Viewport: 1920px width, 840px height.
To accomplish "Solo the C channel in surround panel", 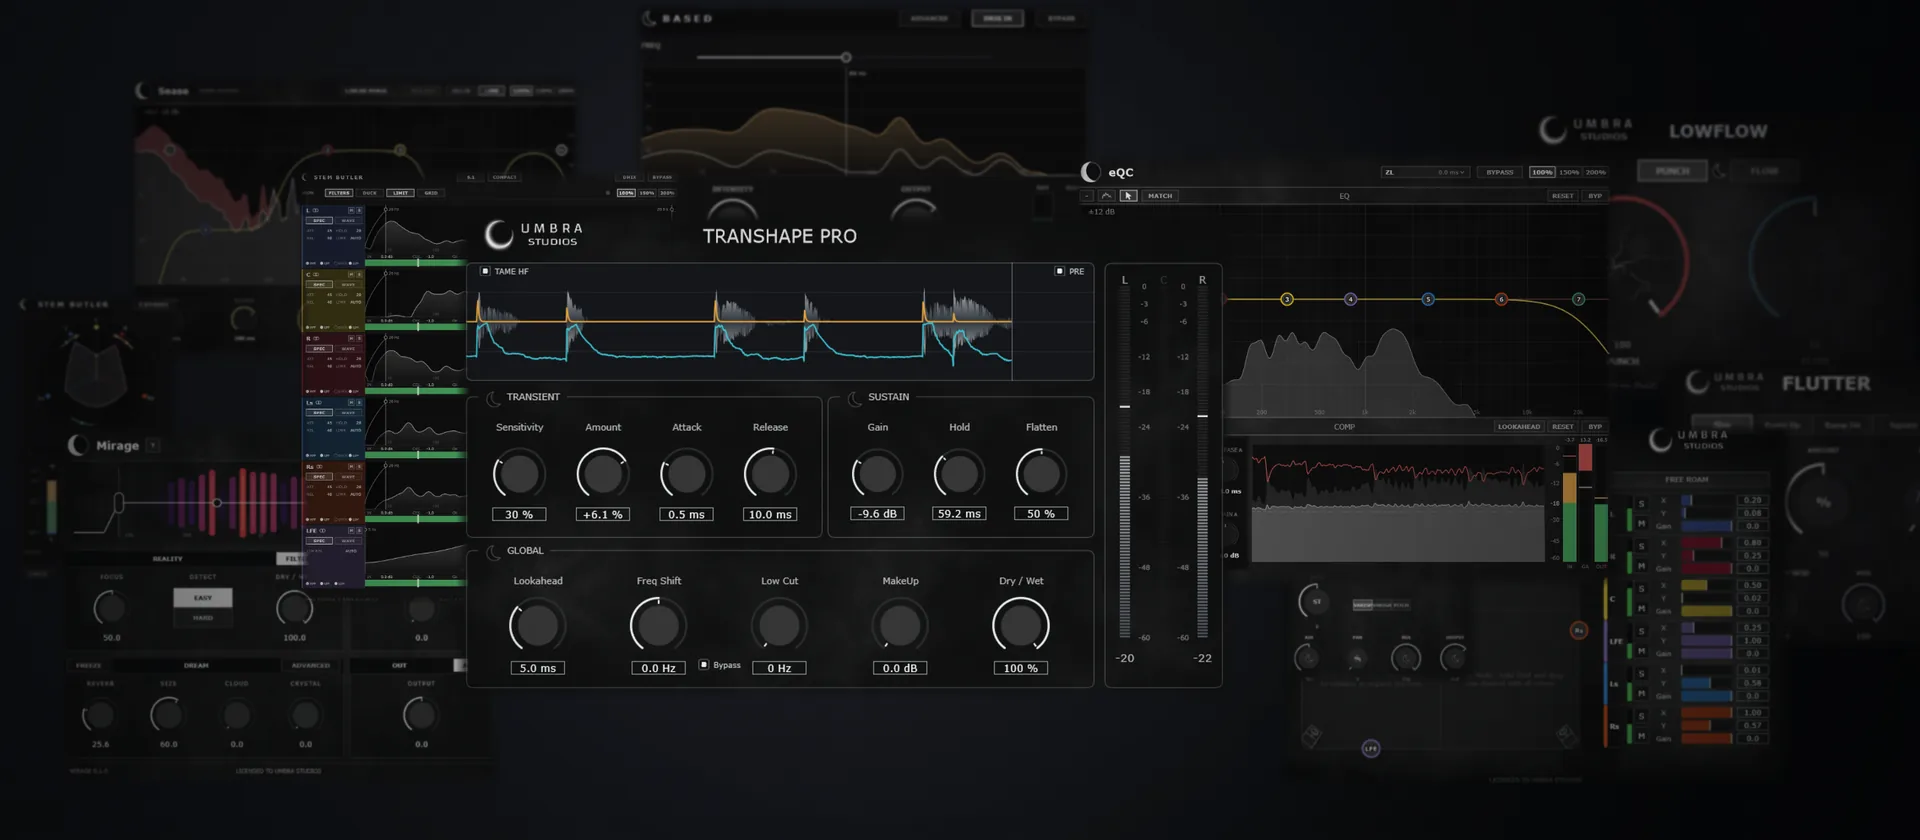I will click(x=1641, y=589).
